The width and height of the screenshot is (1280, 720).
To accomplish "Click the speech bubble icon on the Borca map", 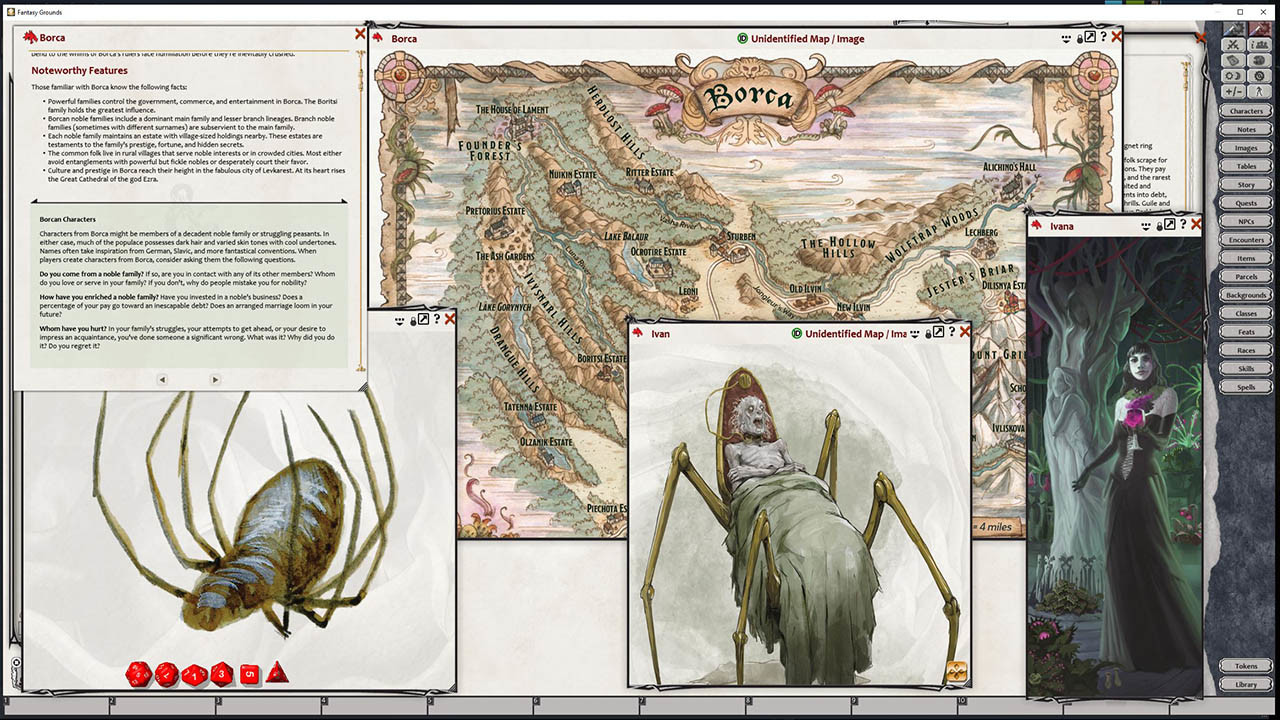I will (1065, 38).
